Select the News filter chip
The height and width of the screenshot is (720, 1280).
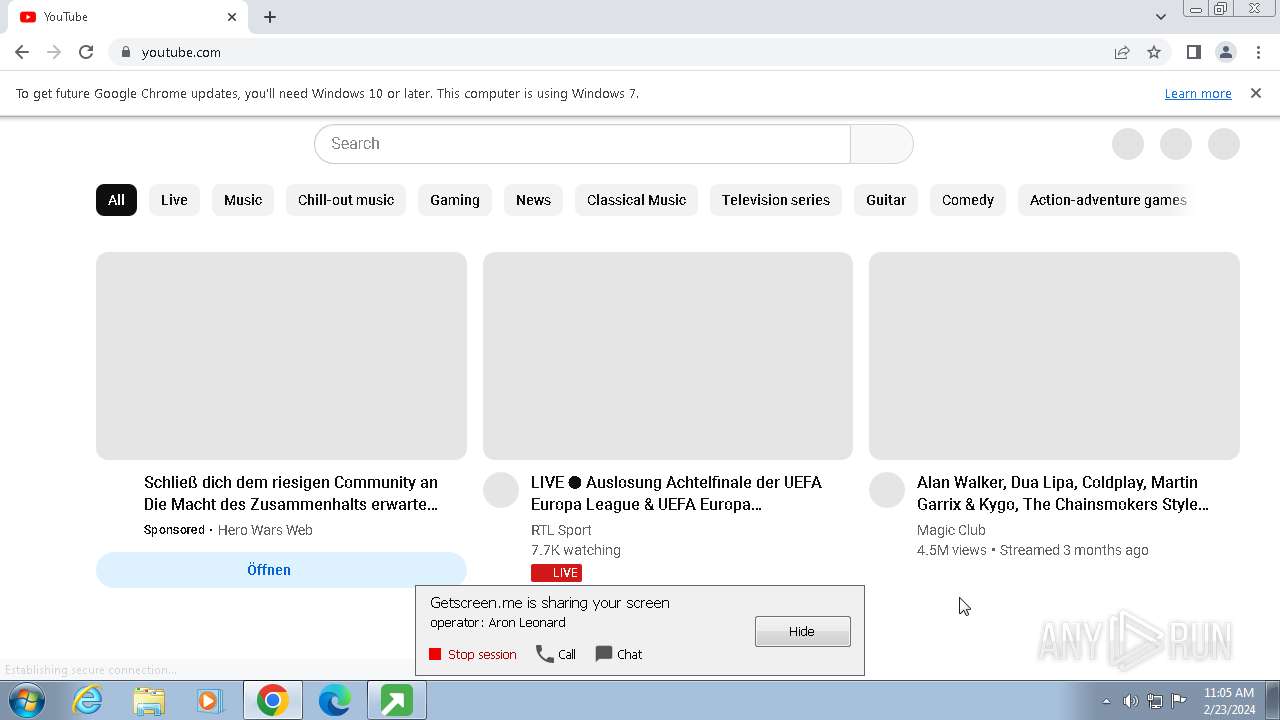533,200
